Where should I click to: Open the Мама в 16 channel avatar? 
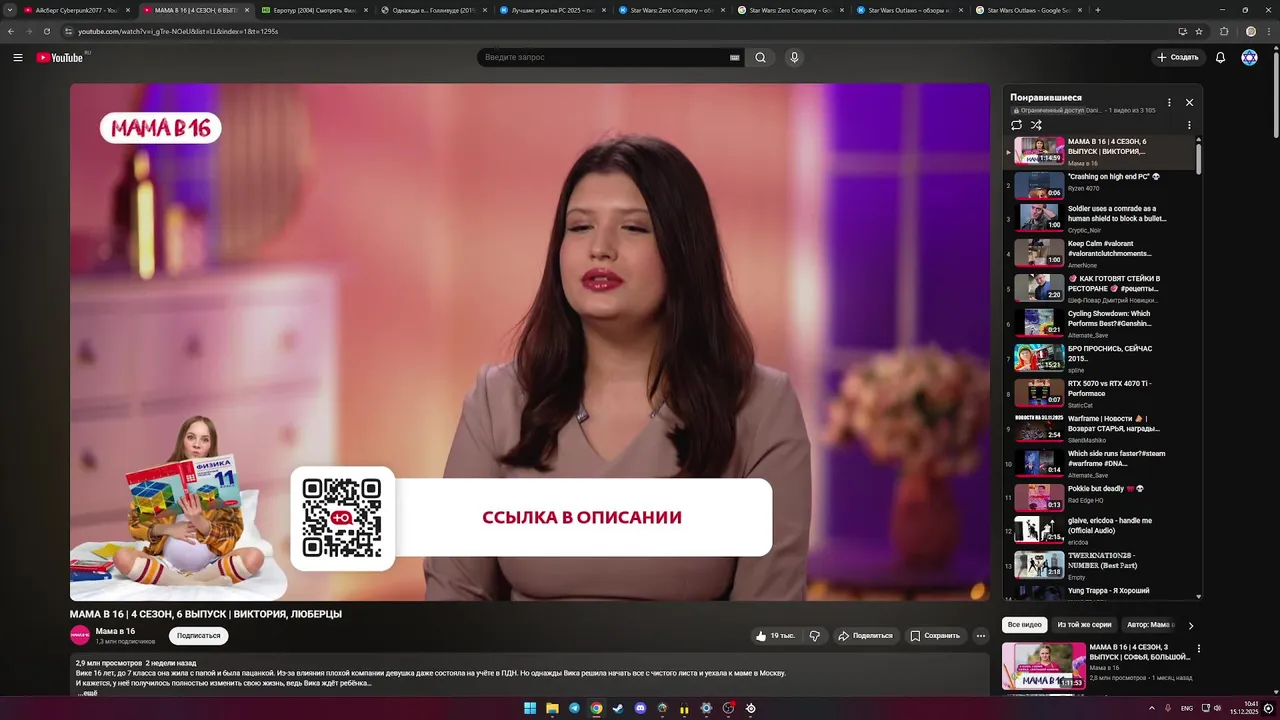click(80, 635)
